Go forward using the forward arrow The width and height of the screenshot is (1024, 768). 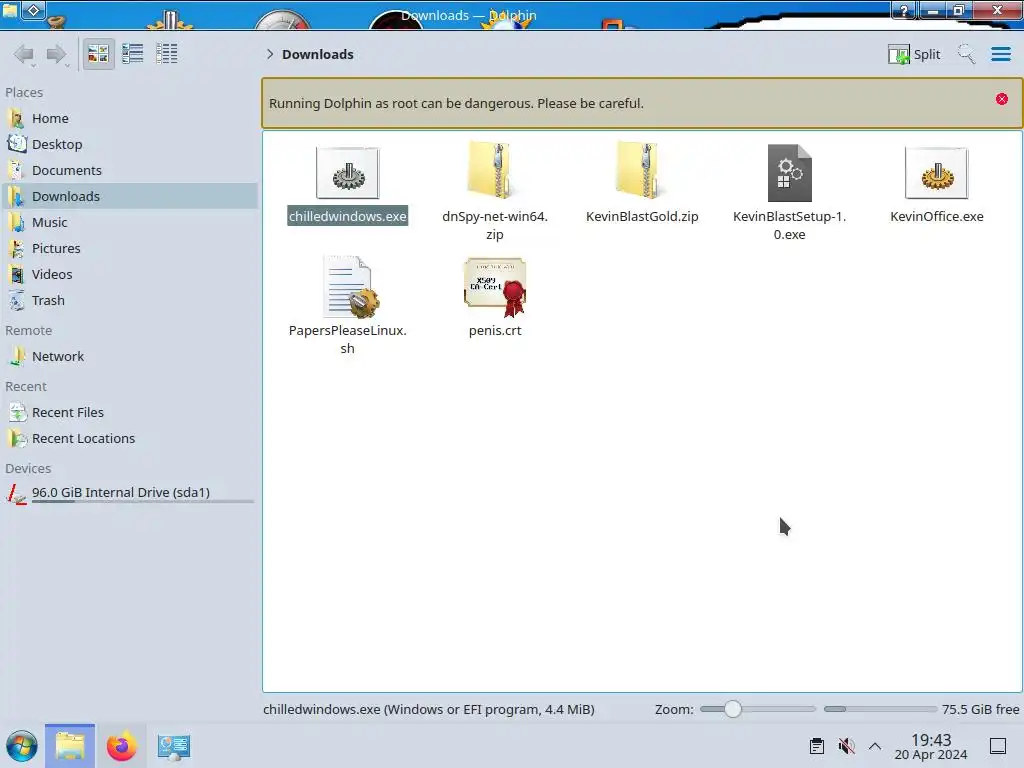57,54
